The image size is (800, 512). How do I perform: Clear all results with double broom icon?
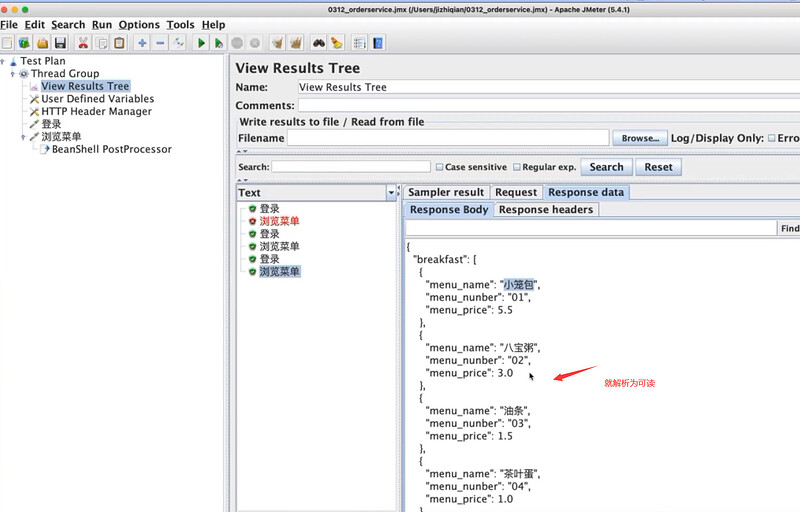coord(296,43)
